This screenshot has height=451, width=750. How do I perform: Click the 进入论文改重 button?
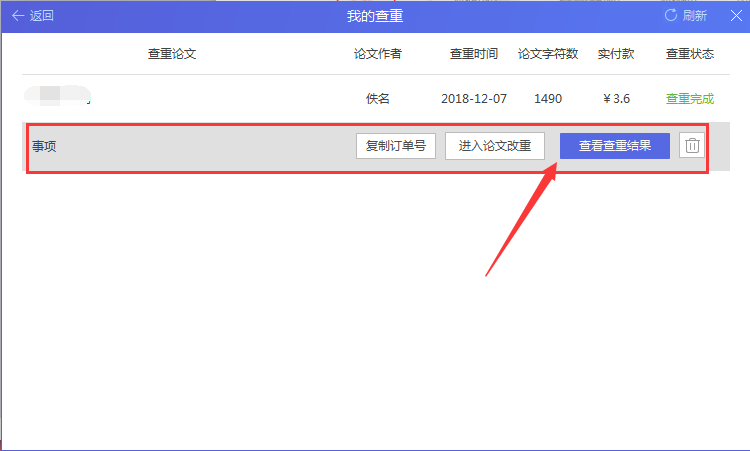pyautogui.click(x=494, y=146)
